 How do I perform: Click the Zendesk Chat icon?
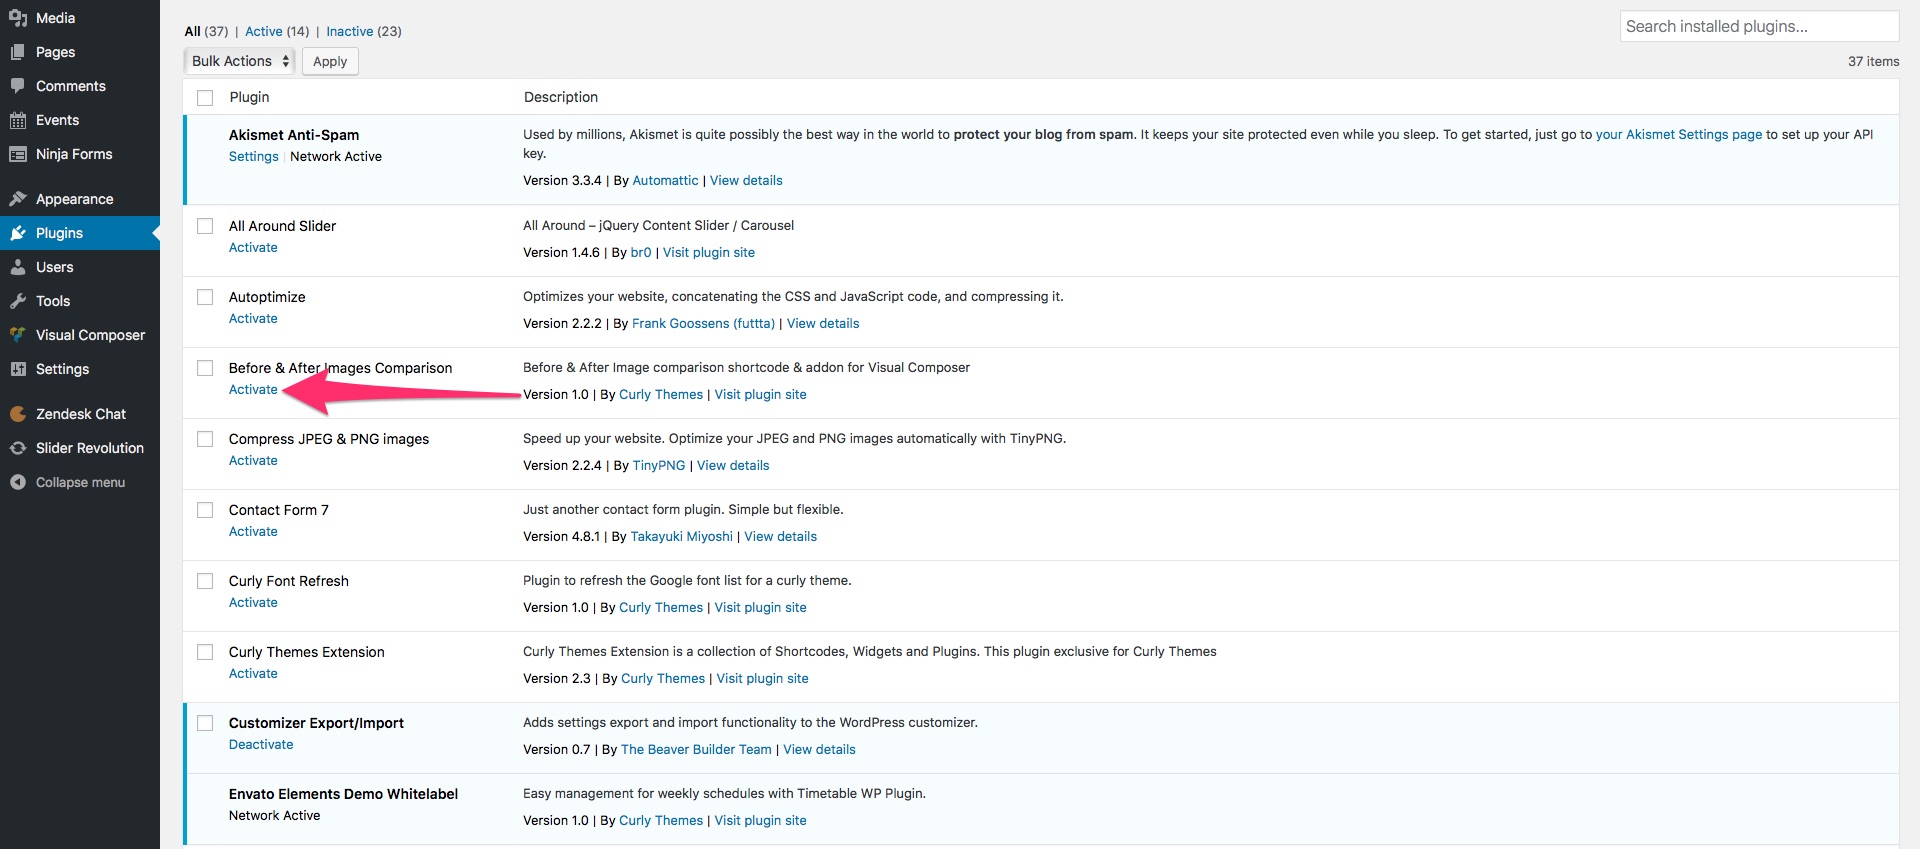(x=18, y=414)
